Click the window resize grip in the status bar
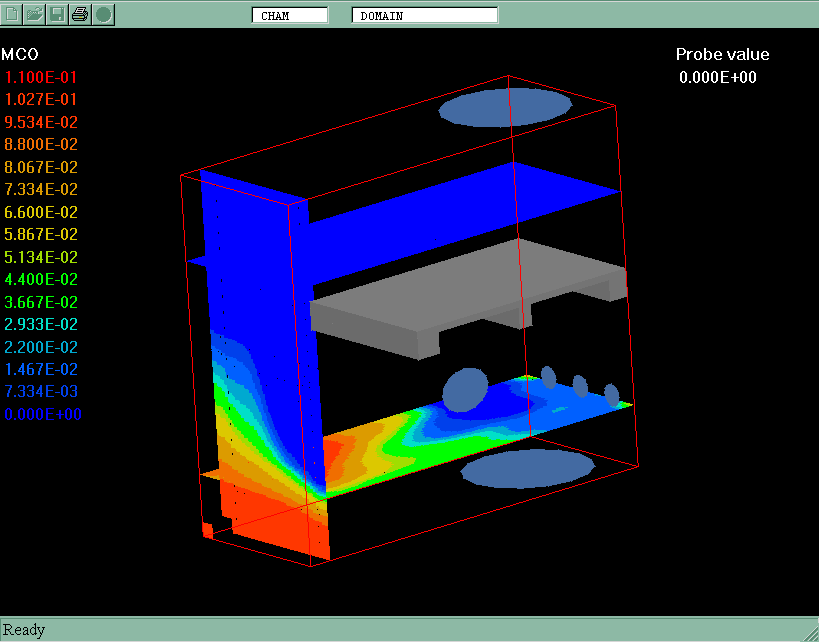This screenshot has width=819, height=642. (809, 632)
